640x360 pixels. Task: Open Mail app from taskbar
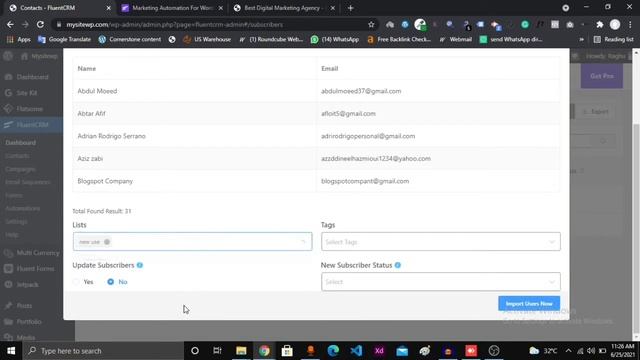402,351
